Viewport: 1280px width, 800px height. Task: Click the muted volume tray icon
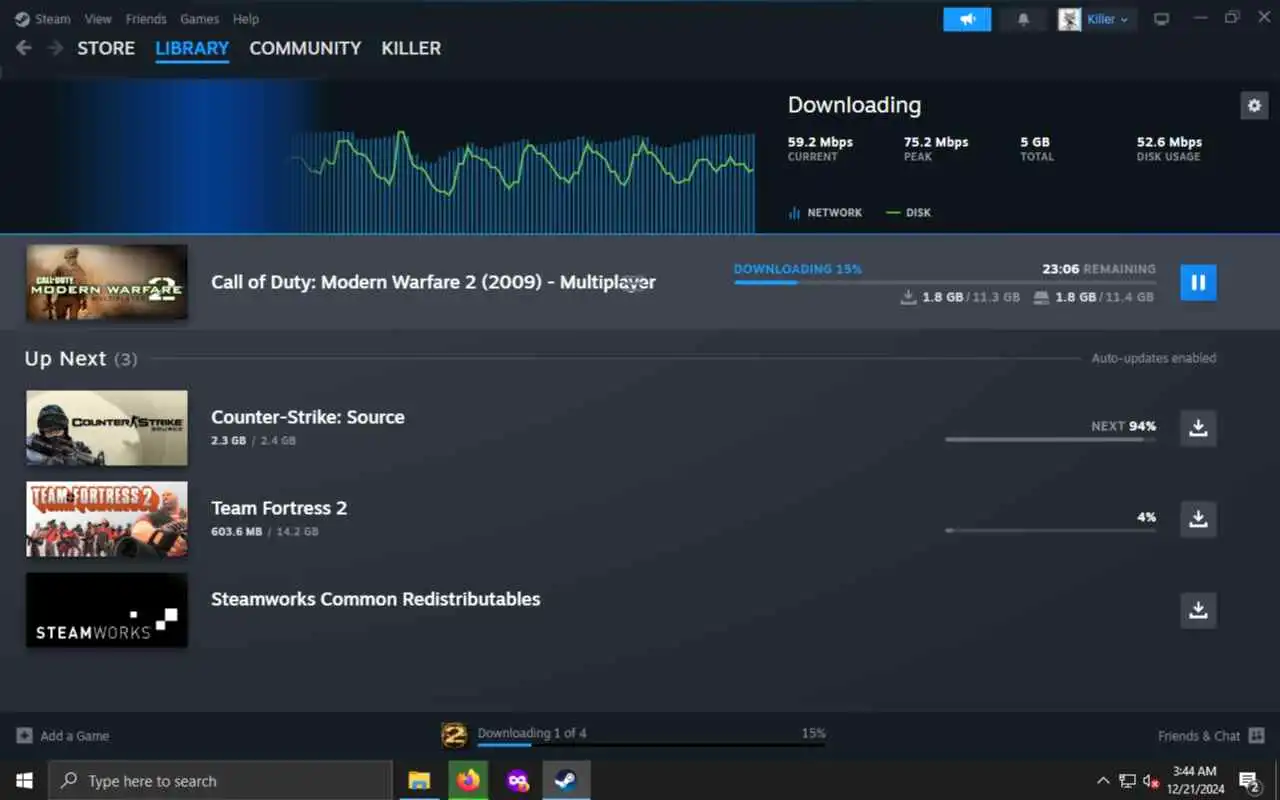click(x=1151, y=780)
